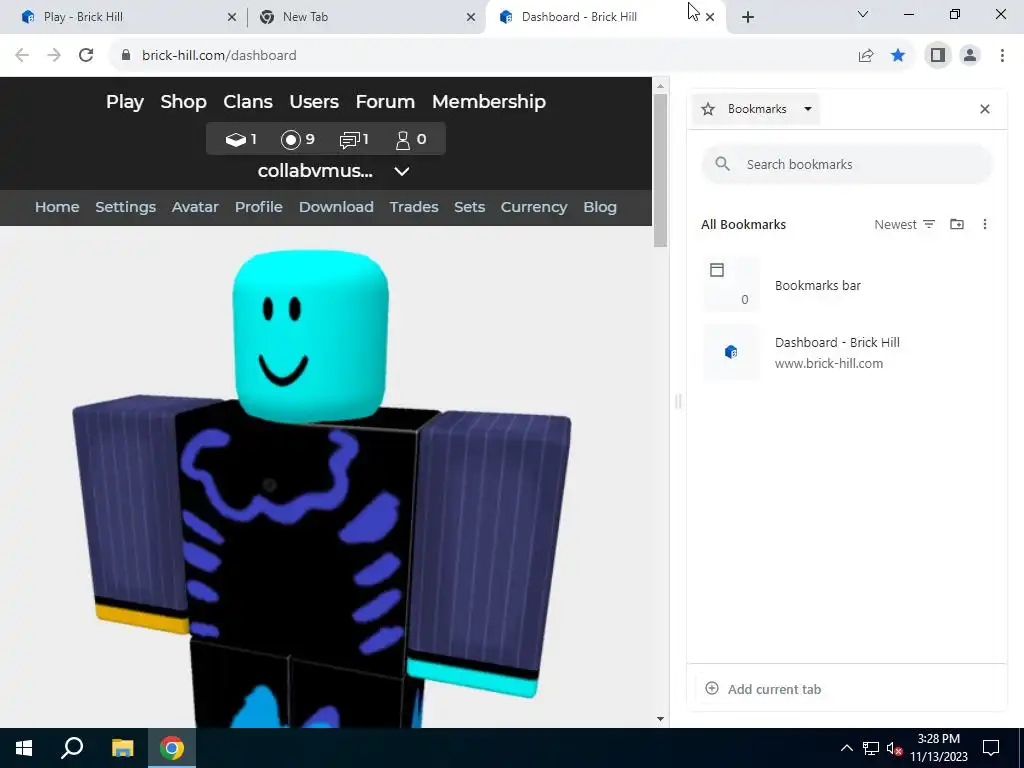
Task: Select the Dashboard - Brick Hill tab
Action: click(604, 17)
